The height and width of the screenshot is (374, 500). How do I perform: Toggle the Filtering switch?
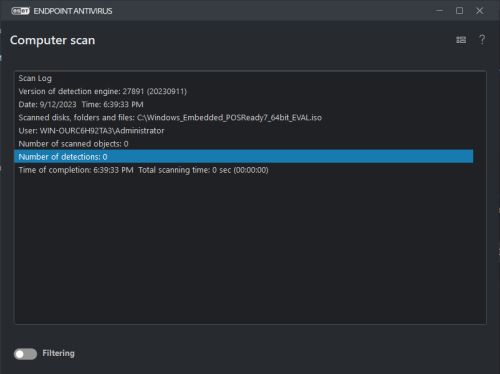(x=25, y=354)
